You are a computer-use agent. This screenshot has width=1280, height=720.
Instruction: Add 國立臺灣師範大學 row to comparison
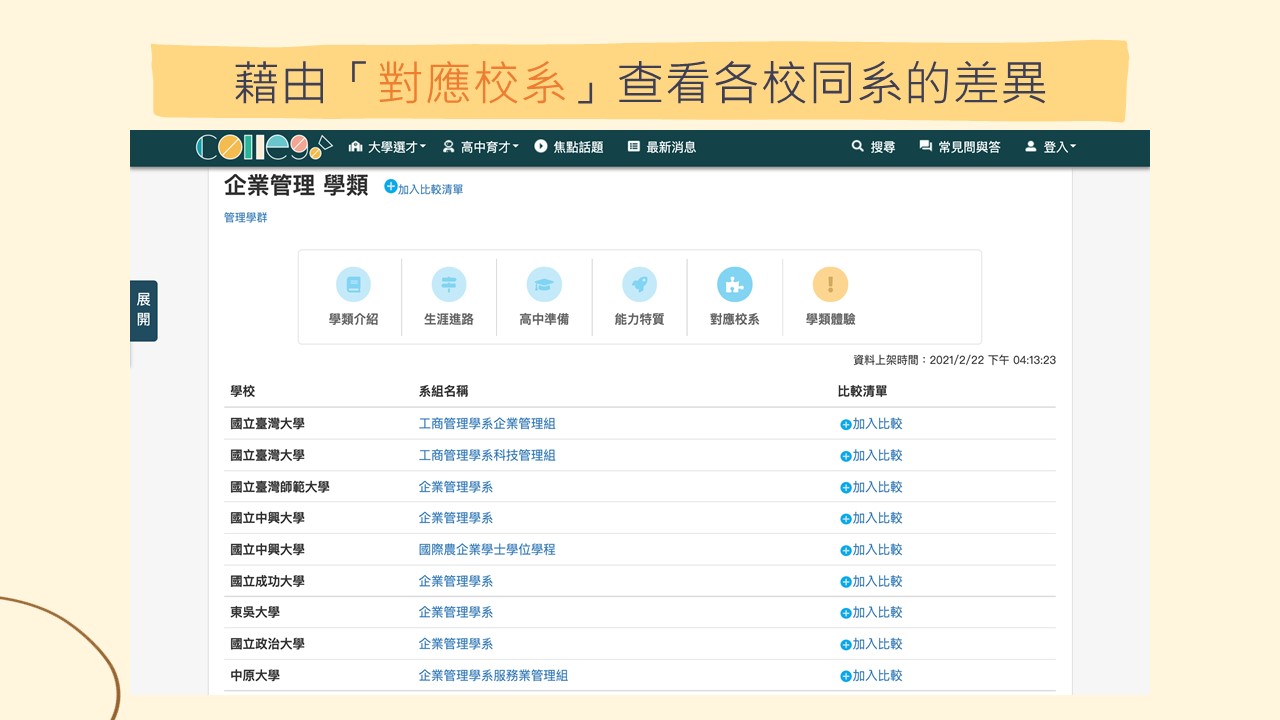(871, 487)
